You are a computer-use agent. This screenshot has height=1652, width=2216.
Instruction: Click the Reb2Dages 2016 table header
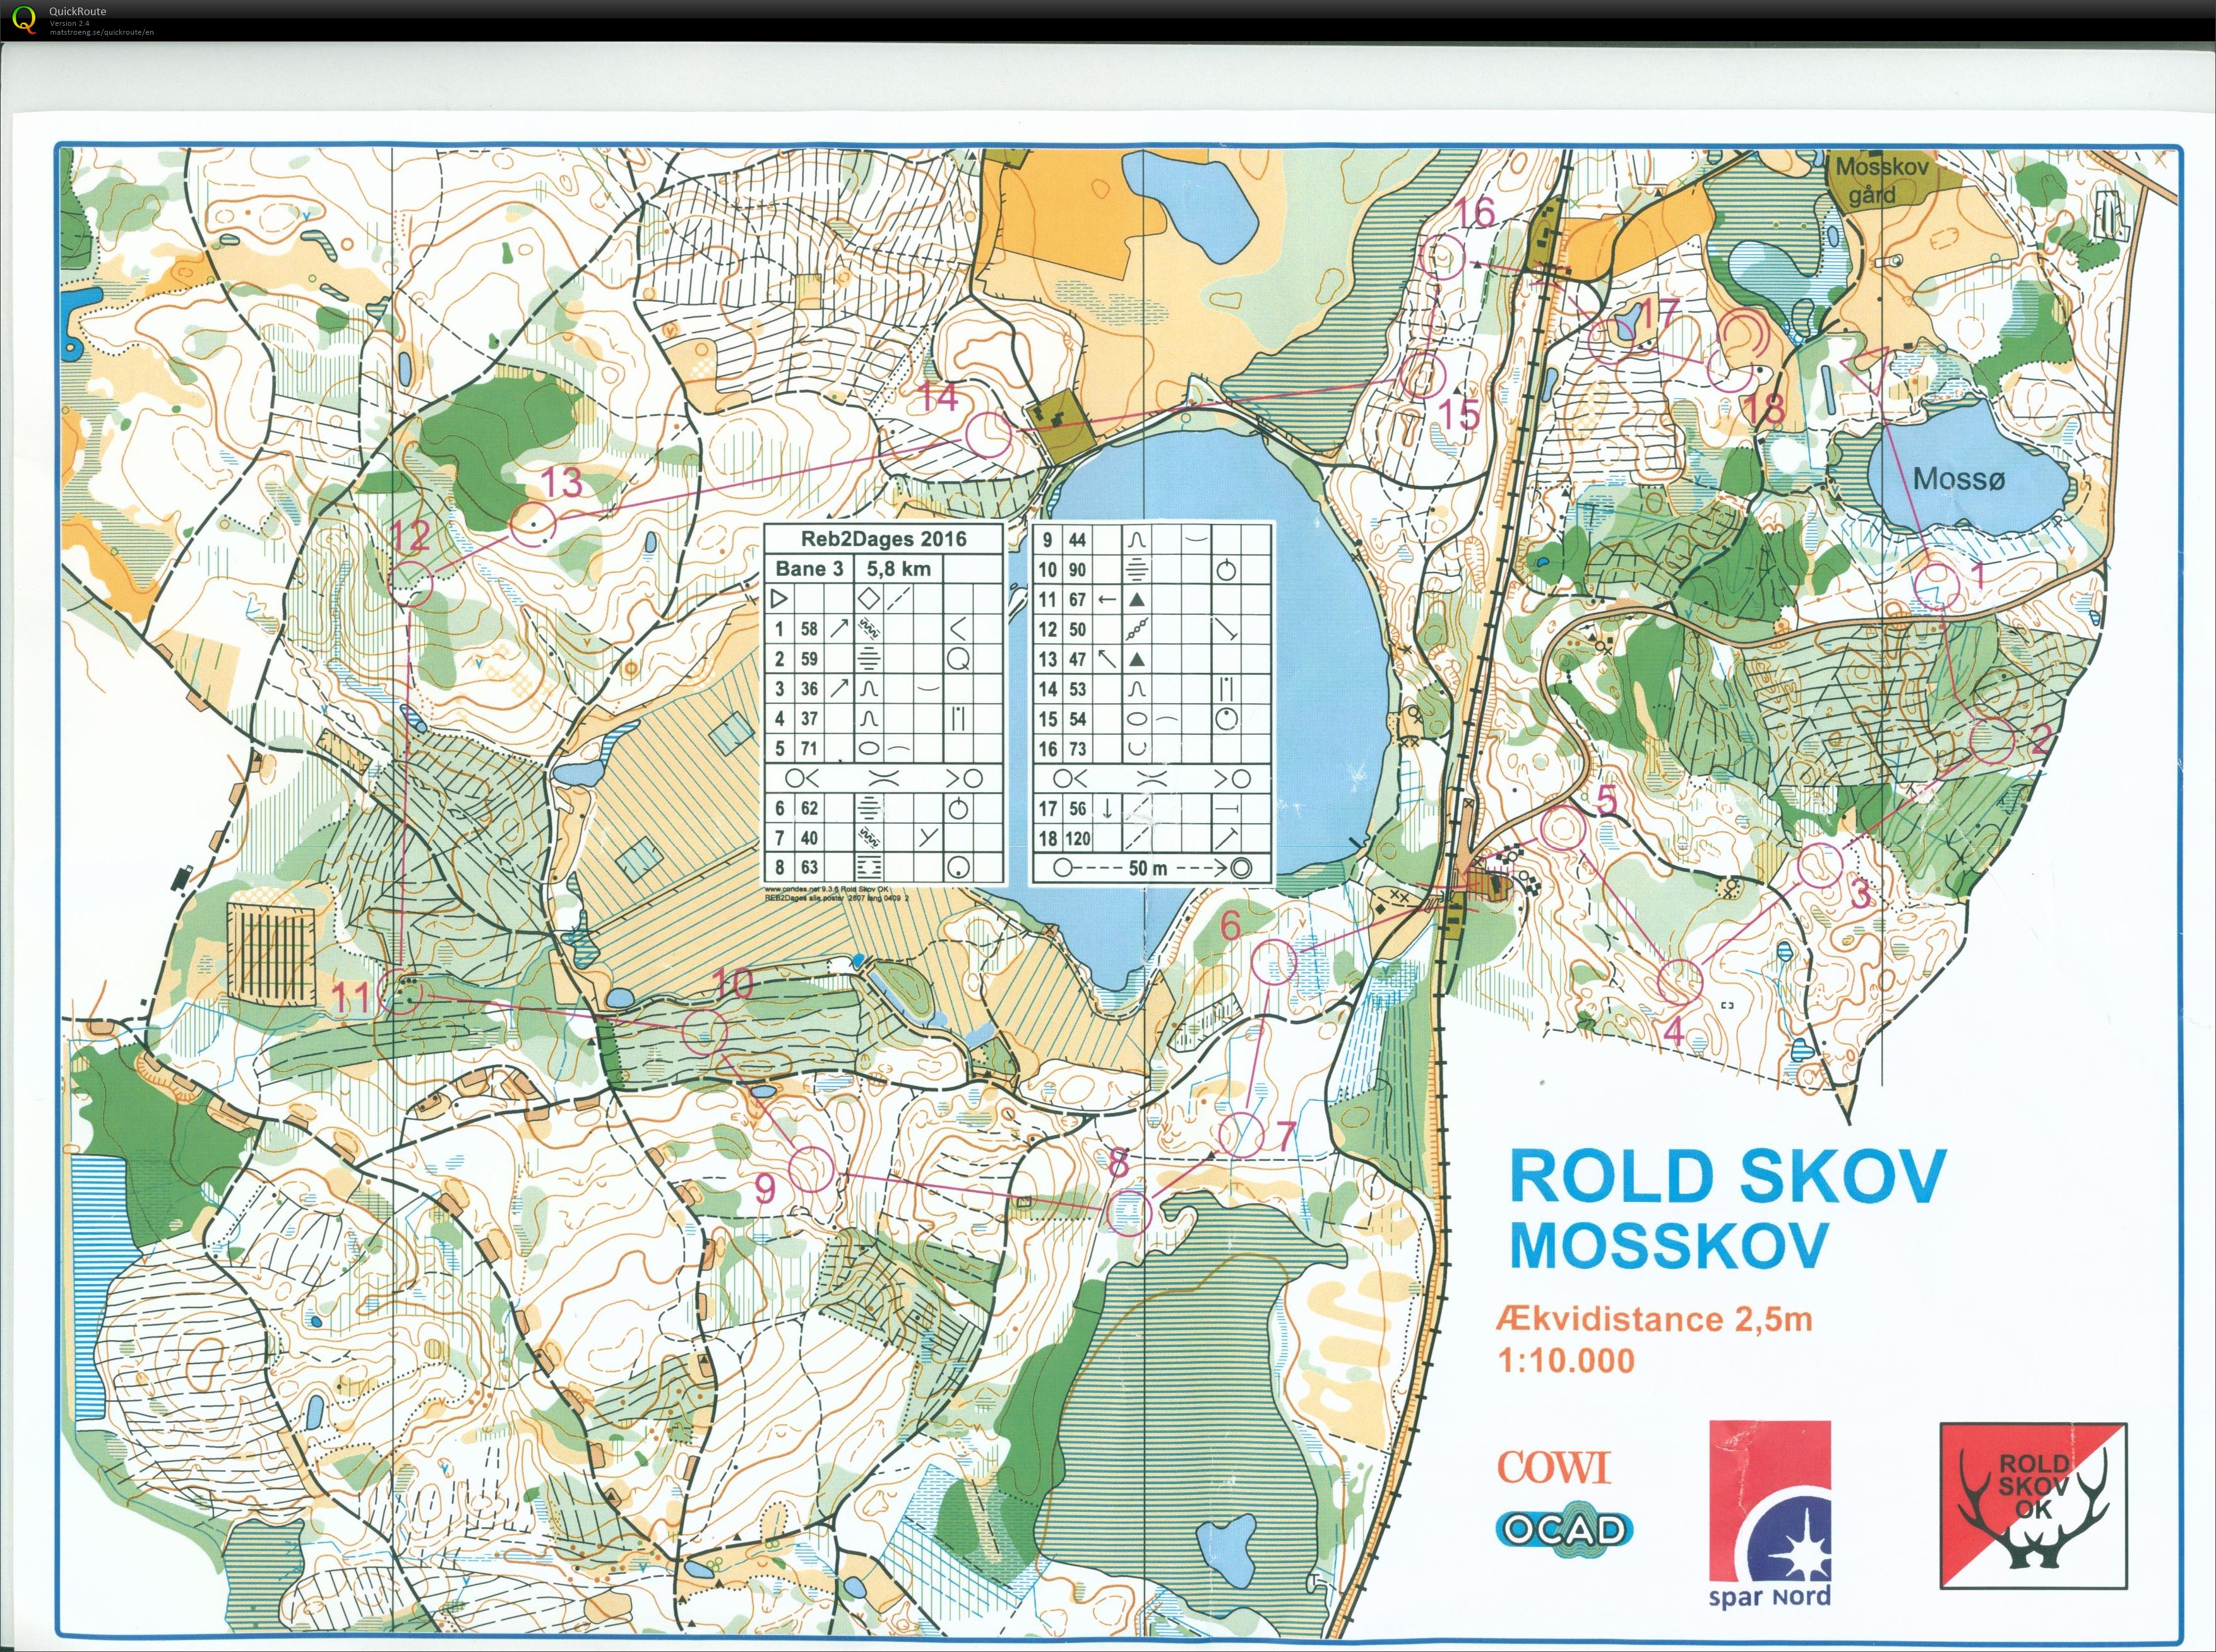(x=883, y=539)
